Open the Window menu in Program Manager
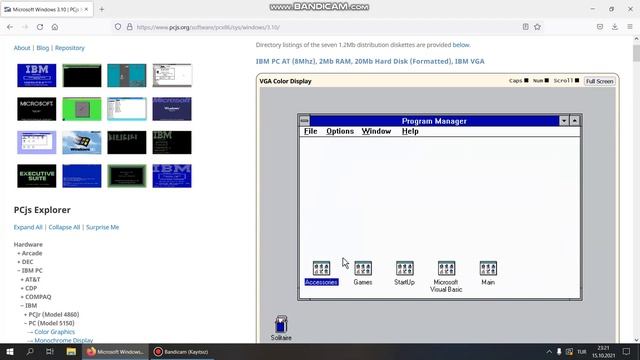This screenshot has height=360, width=640. [x=376, y=131]
